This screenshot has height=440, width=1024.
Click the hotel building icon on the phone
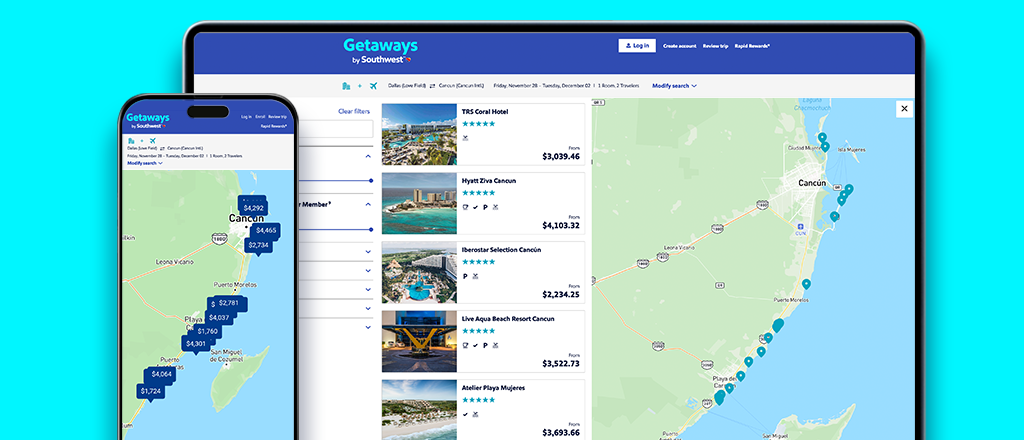click(131, 140)
